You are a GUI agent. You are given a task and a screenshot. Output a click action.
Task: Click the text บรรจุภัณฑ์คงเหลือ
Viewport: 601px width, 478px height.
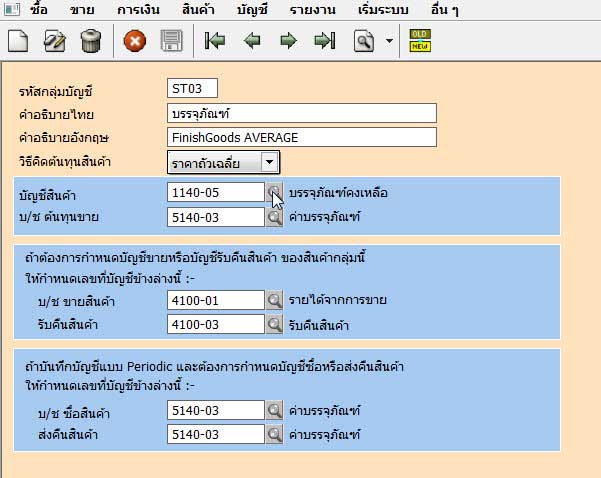[338, 193]
